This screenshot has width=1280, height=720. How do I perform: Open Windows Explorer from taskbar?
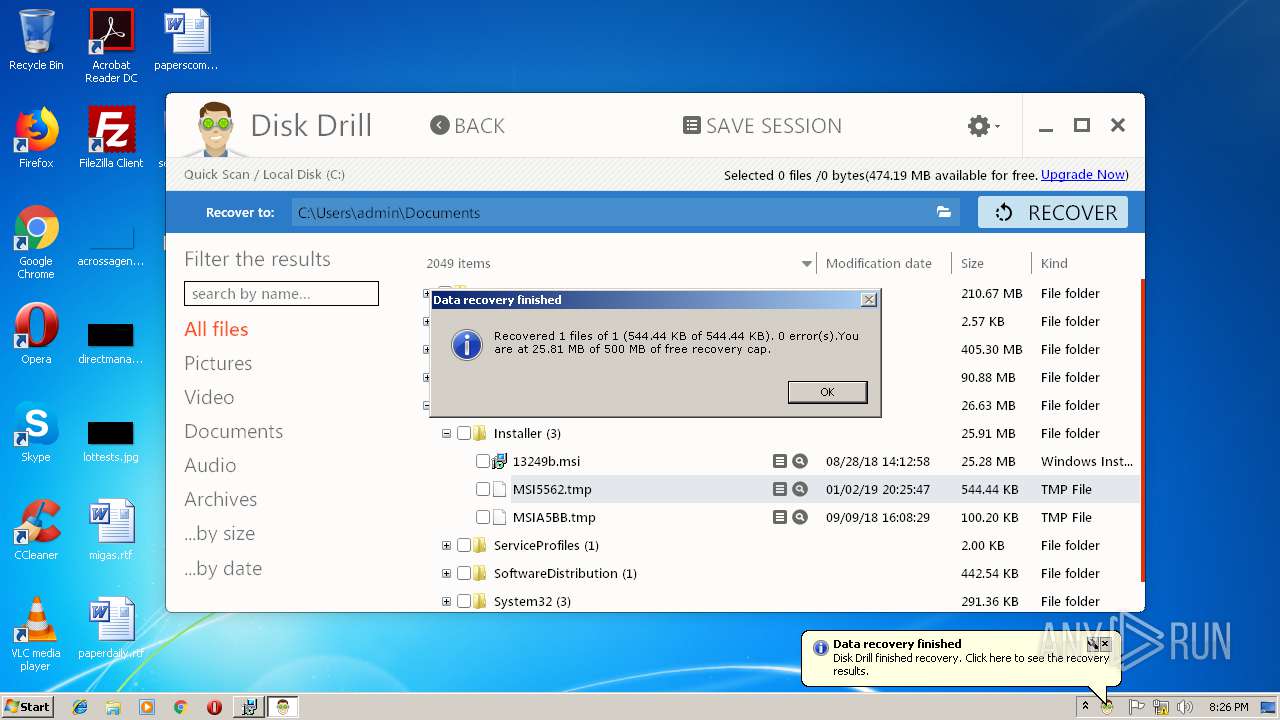[x=113, y=707]
